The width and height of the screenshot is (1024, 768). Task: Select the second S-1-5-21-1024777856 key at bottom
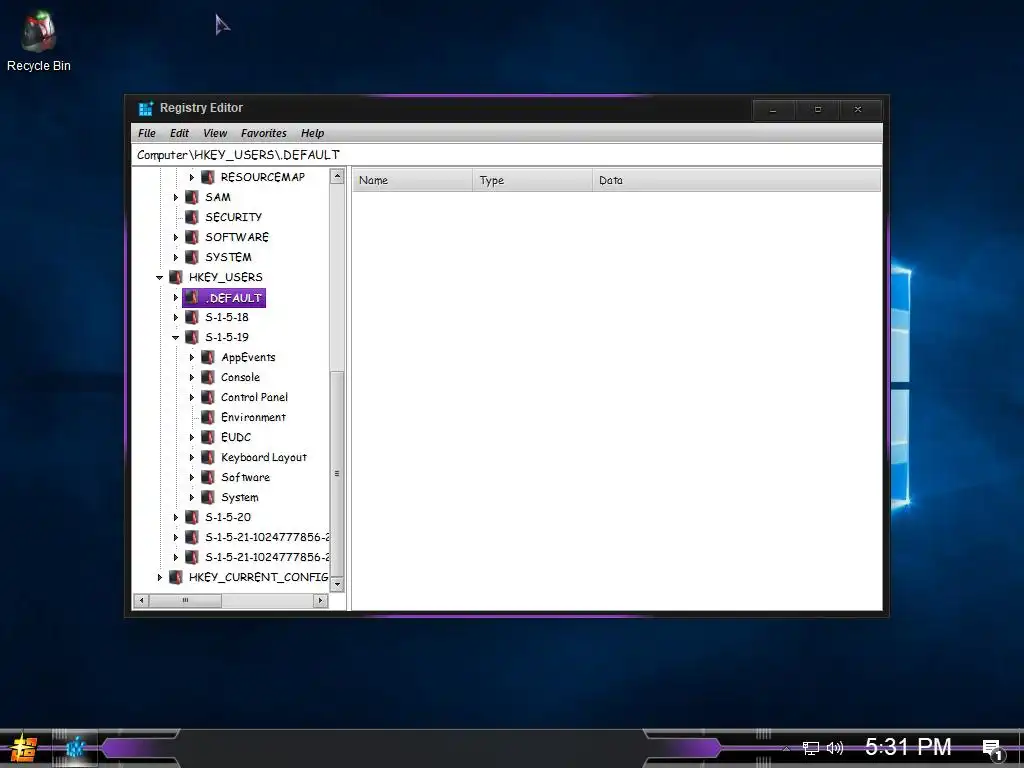click(x=266, y=557)
